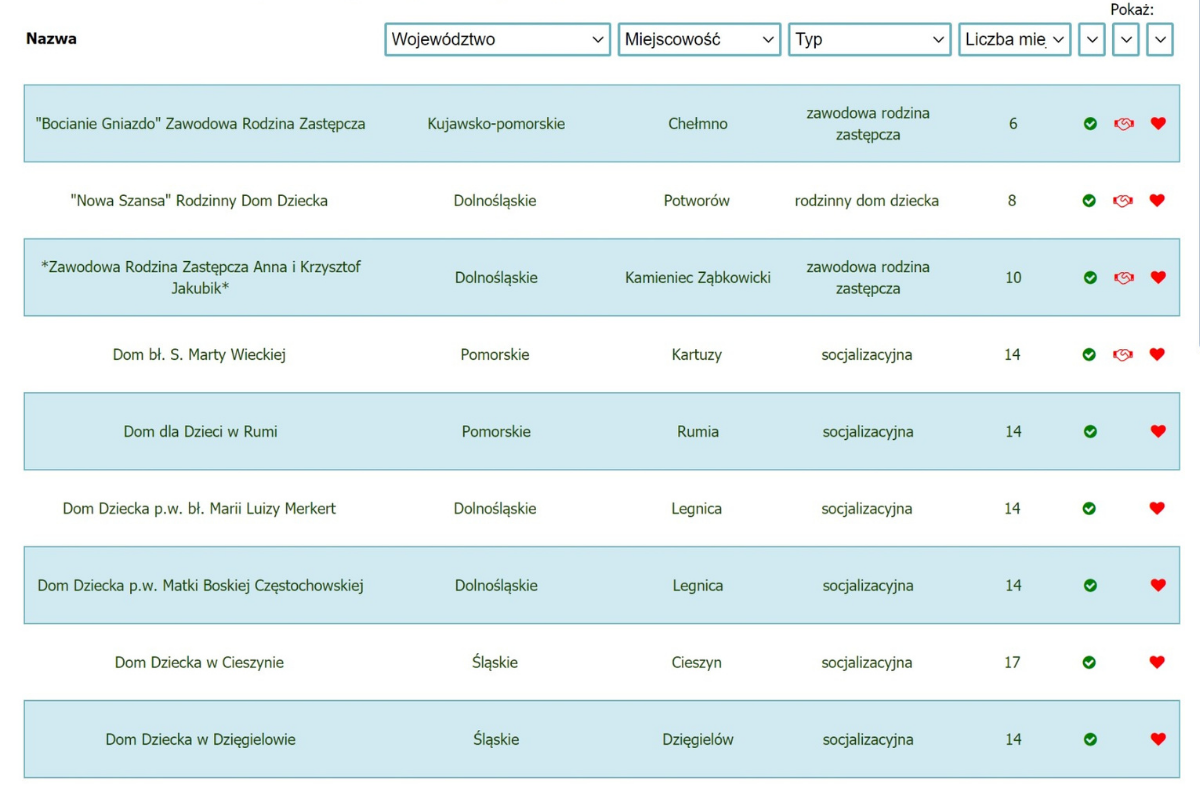Click the Potworów city cell
1200x800 pixels.
697,200
